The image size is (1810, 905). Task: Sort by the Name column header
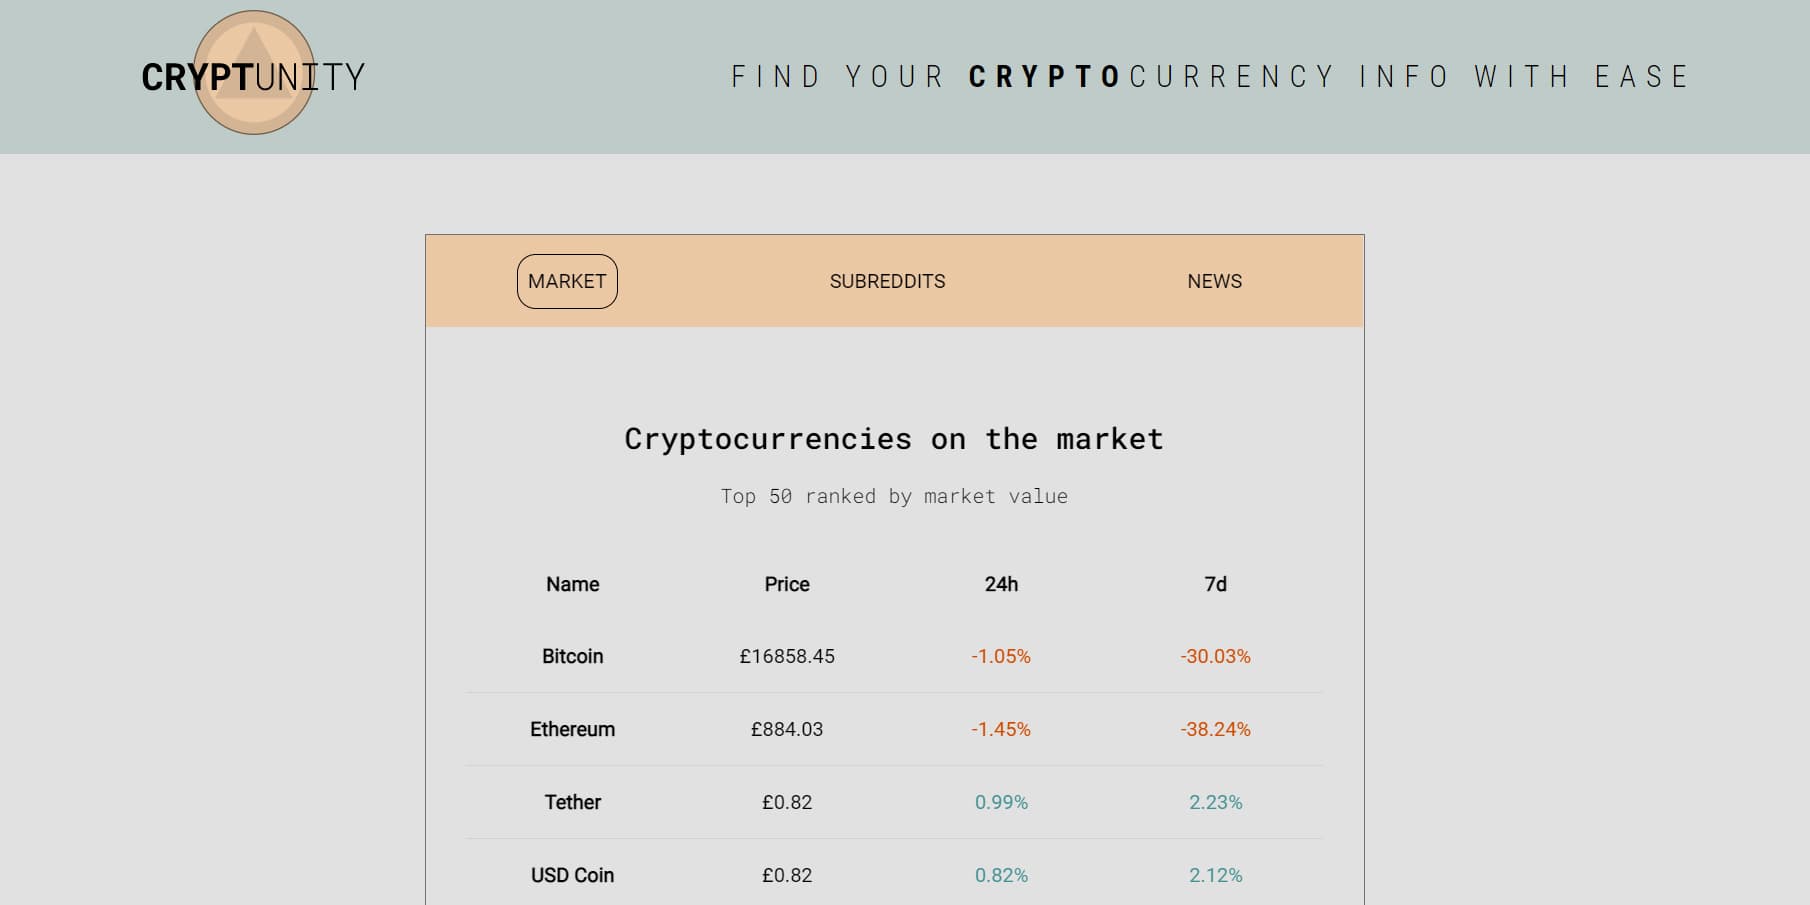pos(570,584)
